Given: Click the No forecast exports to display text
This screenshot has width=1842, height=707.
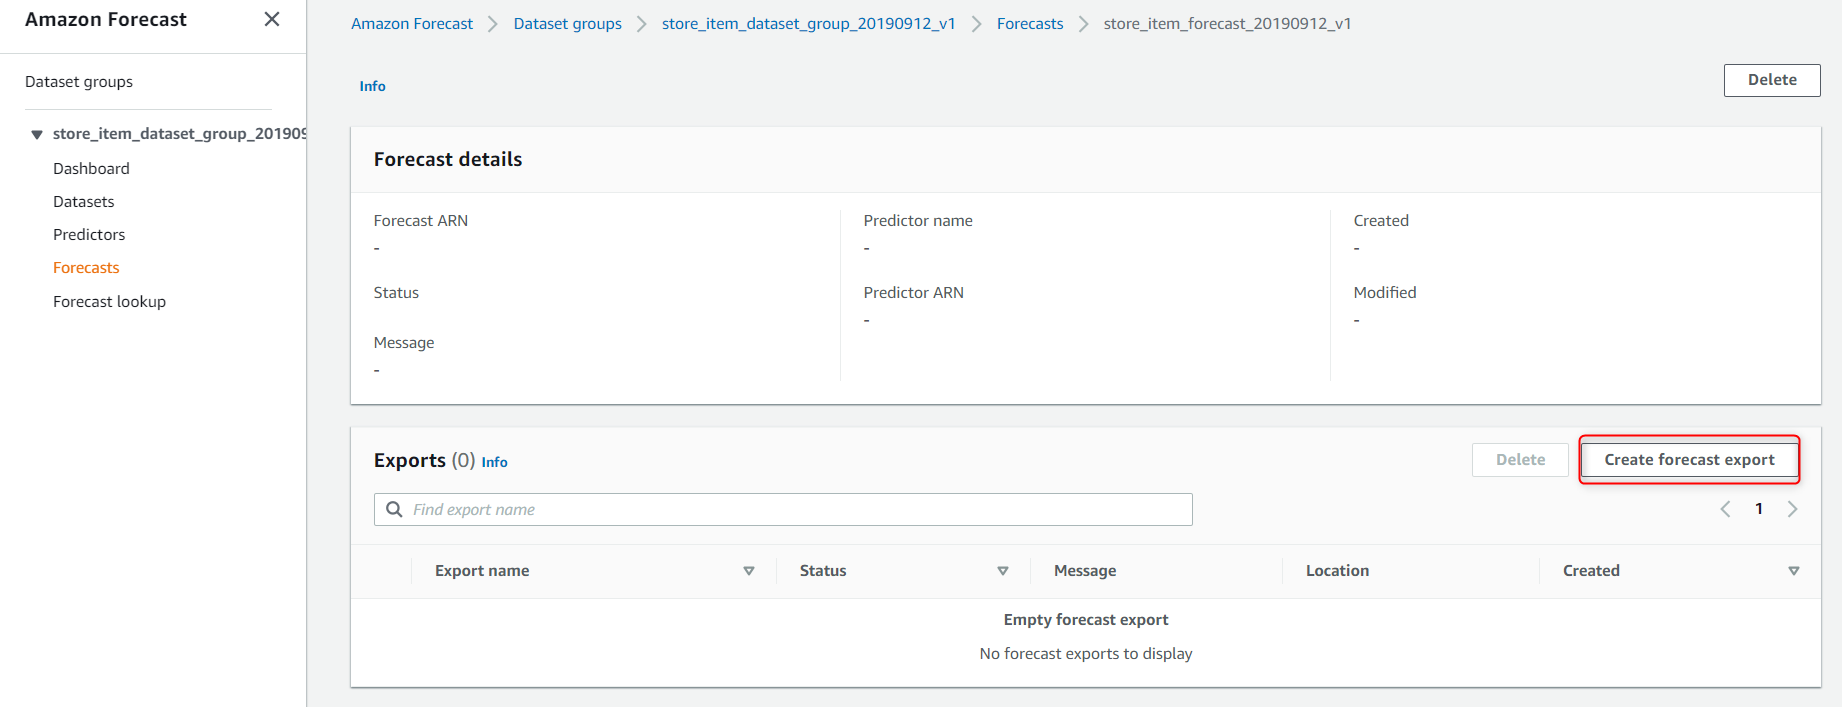Looking at the screenshot, I should [1086, 653].
